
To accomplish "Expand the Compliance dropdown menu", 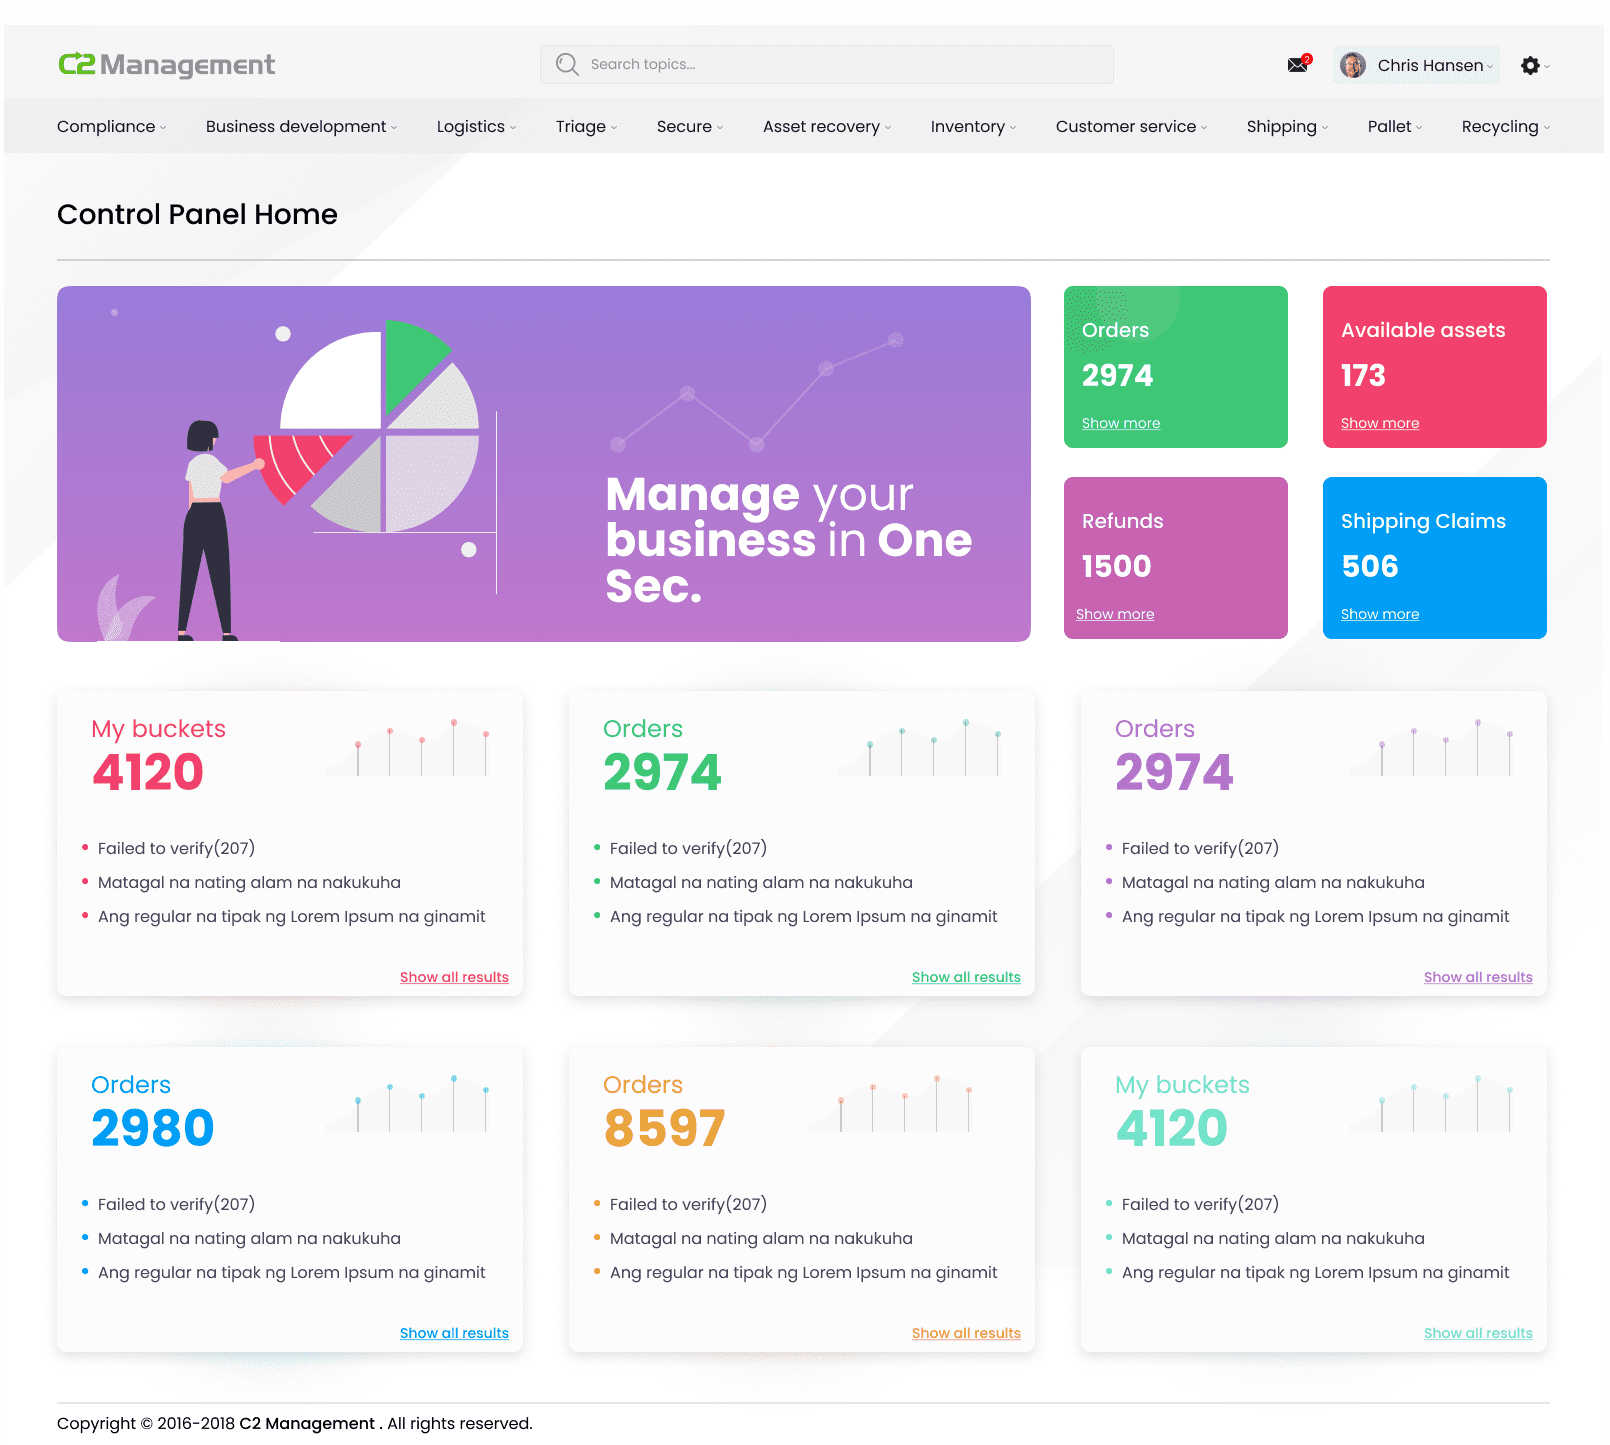I will pyautogui.click(x=111, y=127).
